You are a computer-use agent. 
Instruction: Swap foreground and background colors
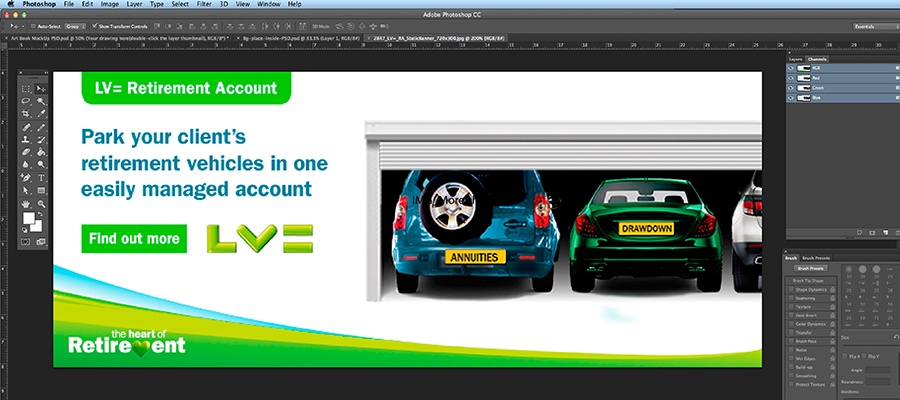click(40, 213)
